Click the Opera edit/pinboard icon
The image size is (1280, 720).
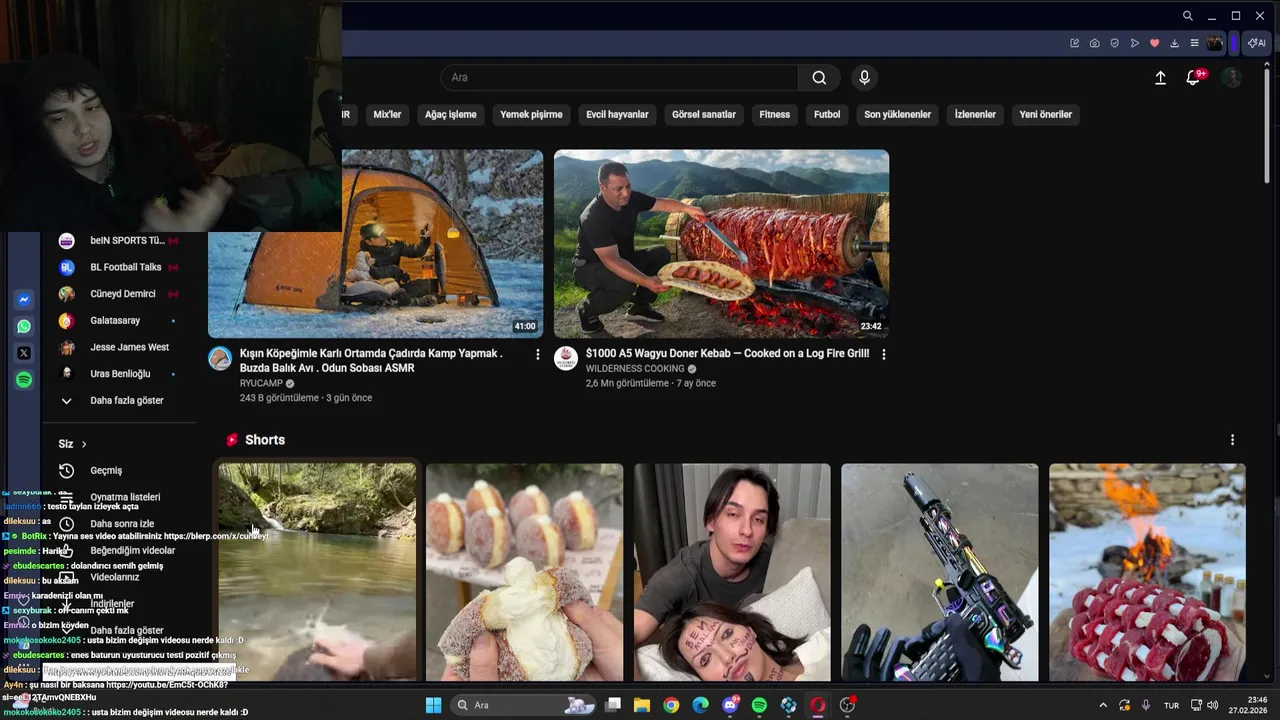(1075, 43)
